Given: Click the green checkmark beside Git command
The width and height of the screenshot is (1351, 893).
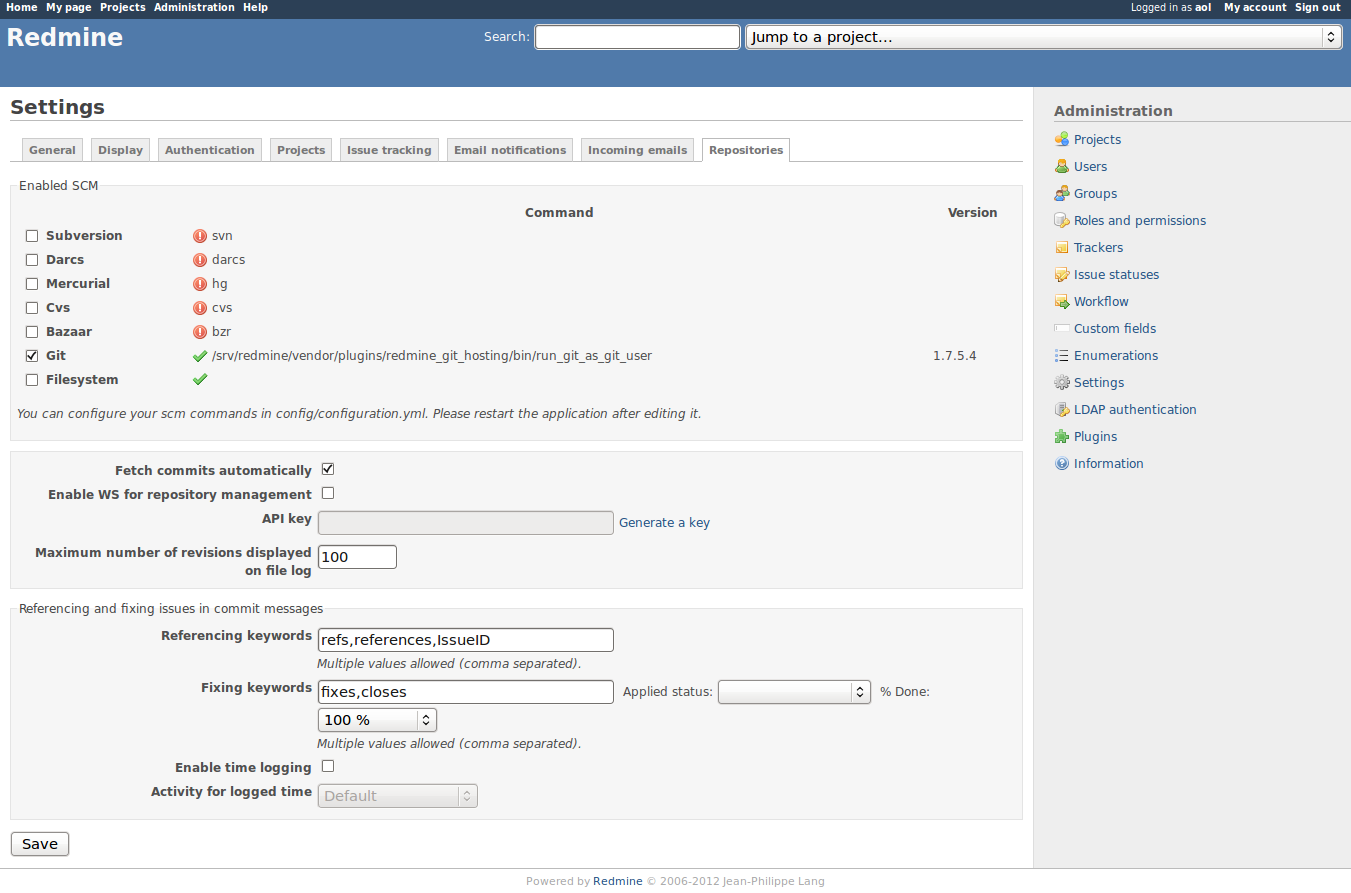Looking at the screenshot, I should click(x=200, y=356).
